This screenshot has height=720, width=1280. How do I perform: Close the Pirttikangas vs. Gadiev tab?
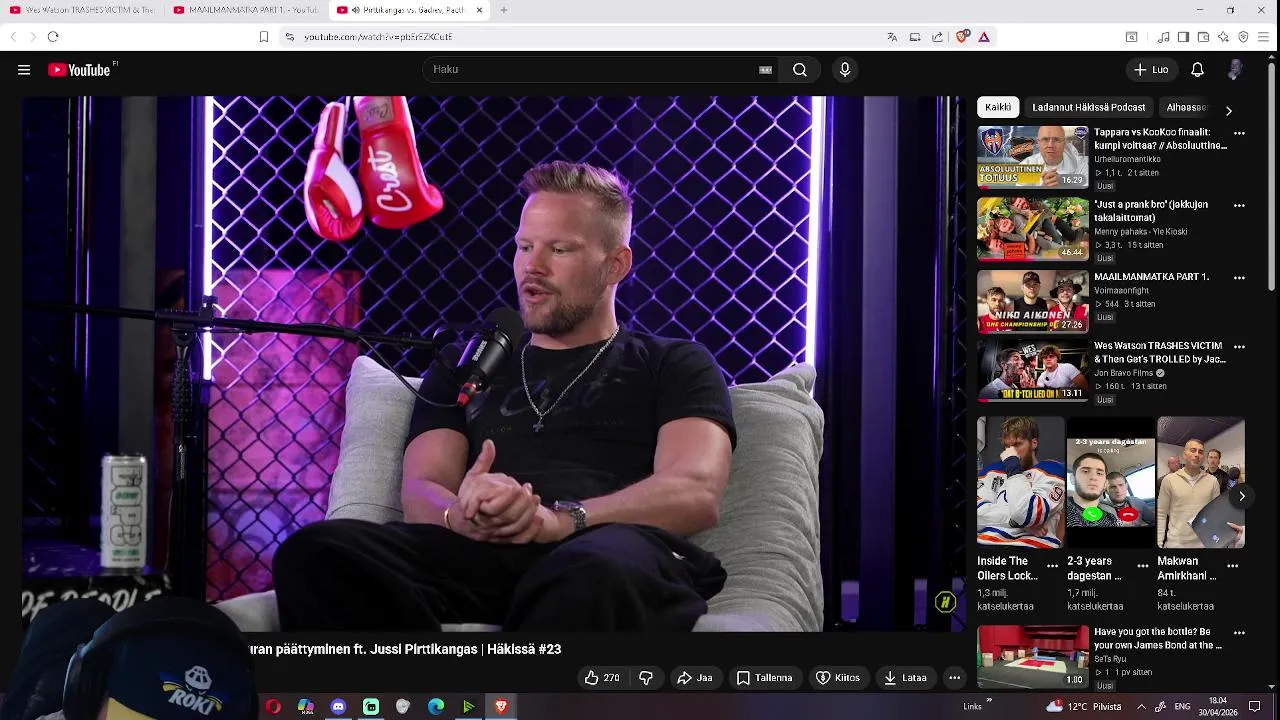coord(479,10)
